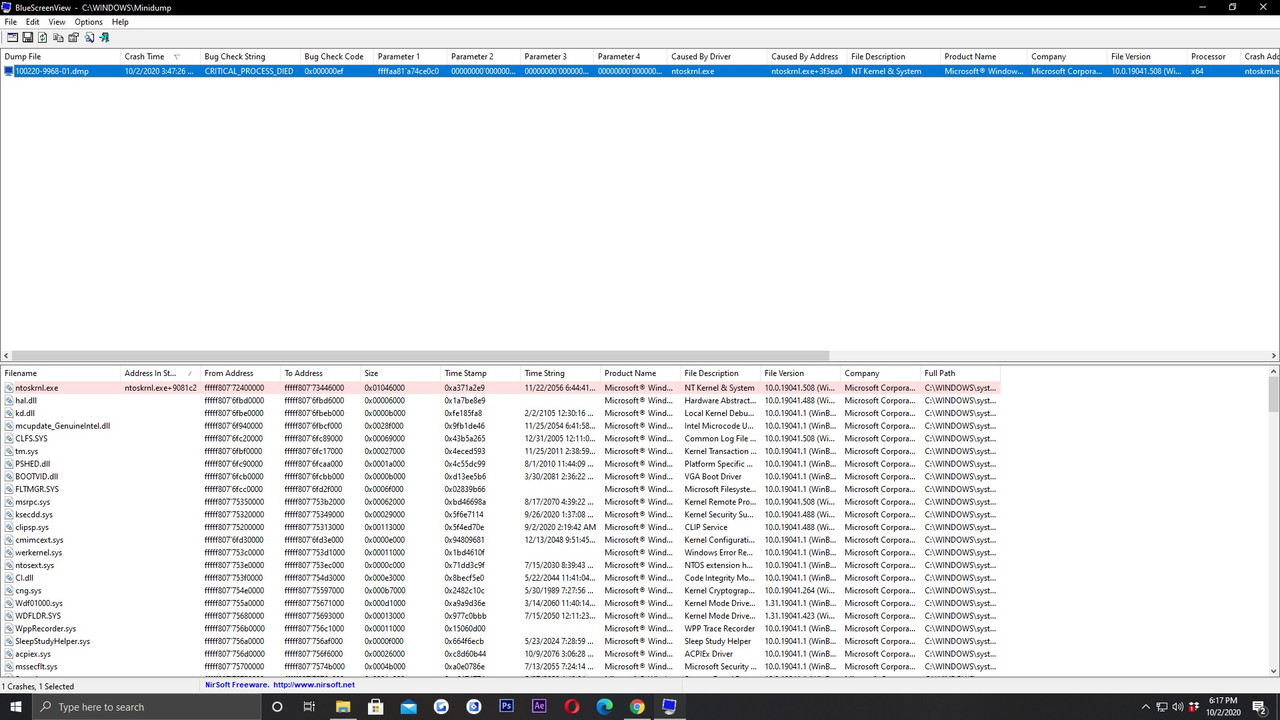
Task: Select the PSHED.dll driver row
Action: click(500, 464)
